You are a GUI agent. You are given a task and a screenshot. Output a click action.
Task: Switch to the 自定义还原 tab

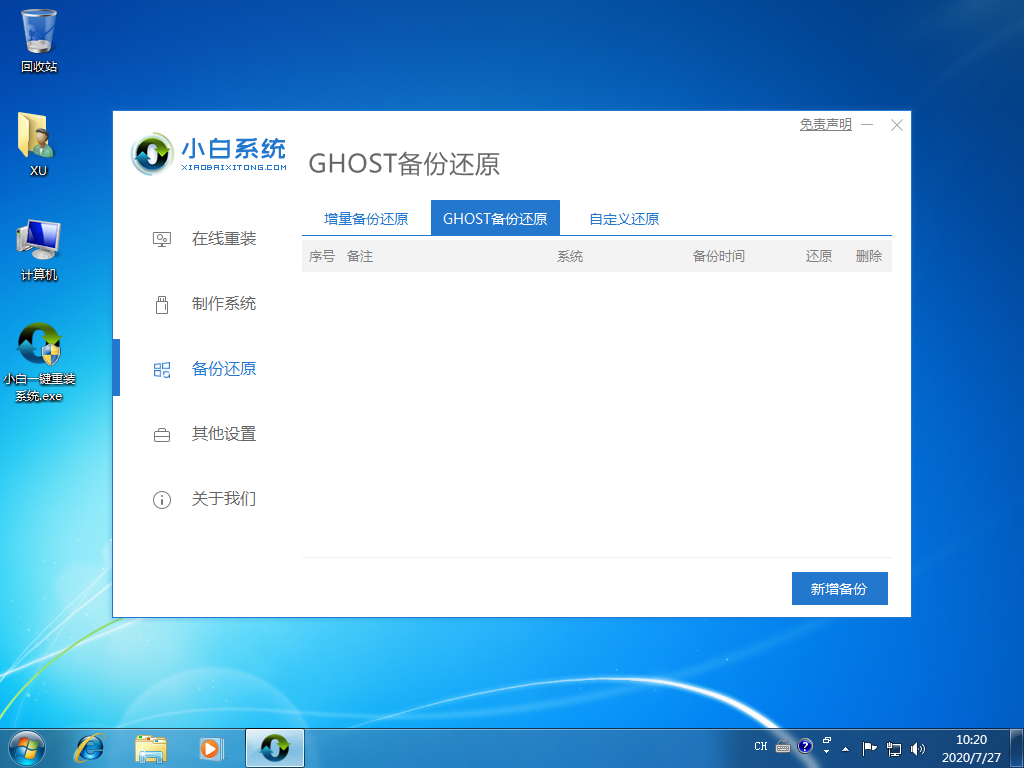pyautogui.click(x=622, y=217)
